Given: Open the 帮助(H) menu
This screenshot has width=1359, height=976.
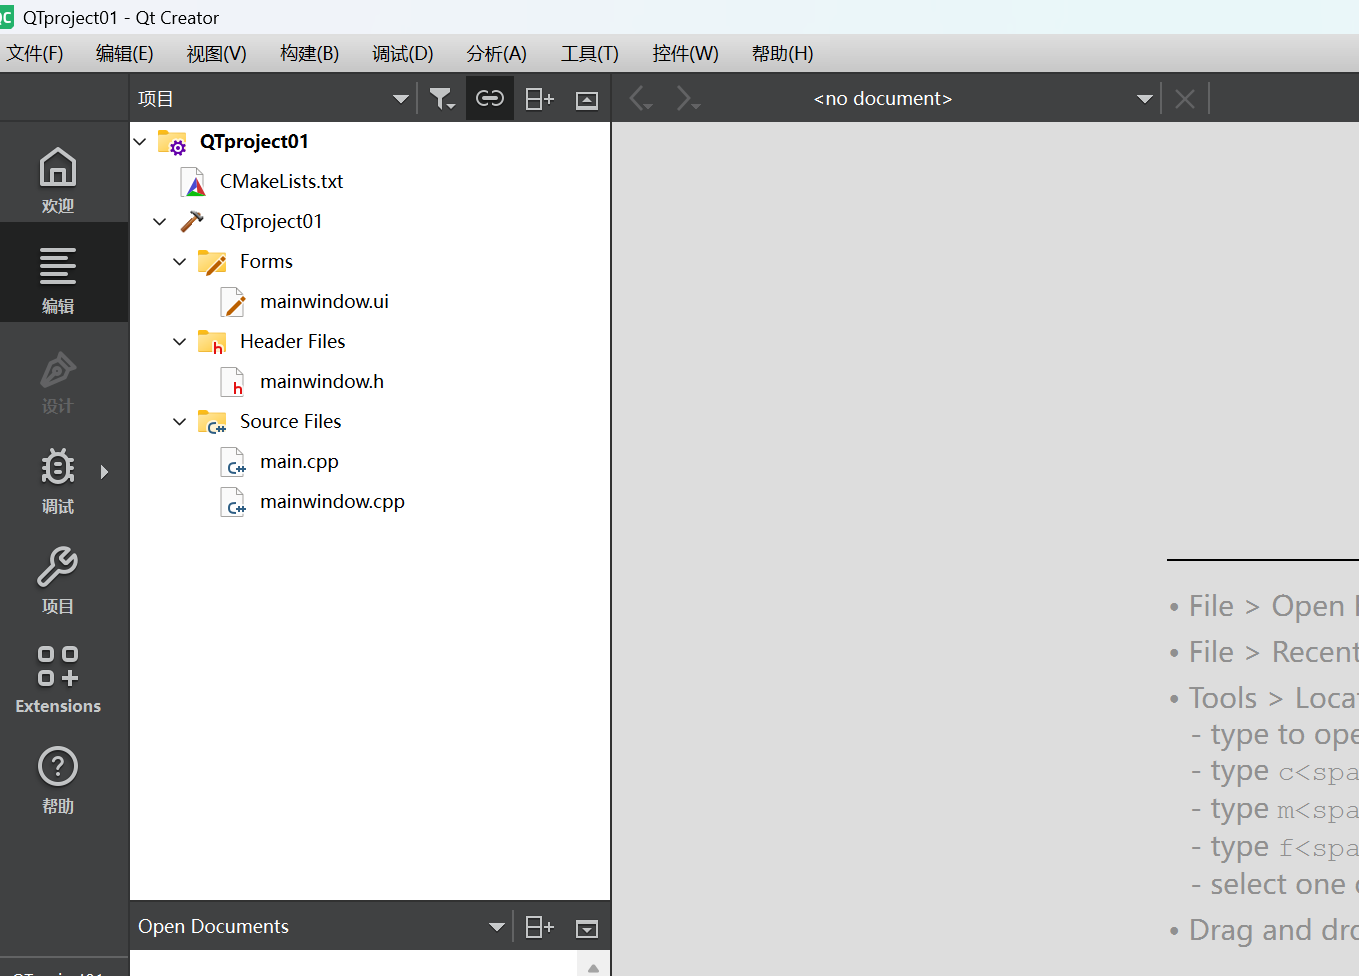Looking at the screenshot, I should pos(783,54).
